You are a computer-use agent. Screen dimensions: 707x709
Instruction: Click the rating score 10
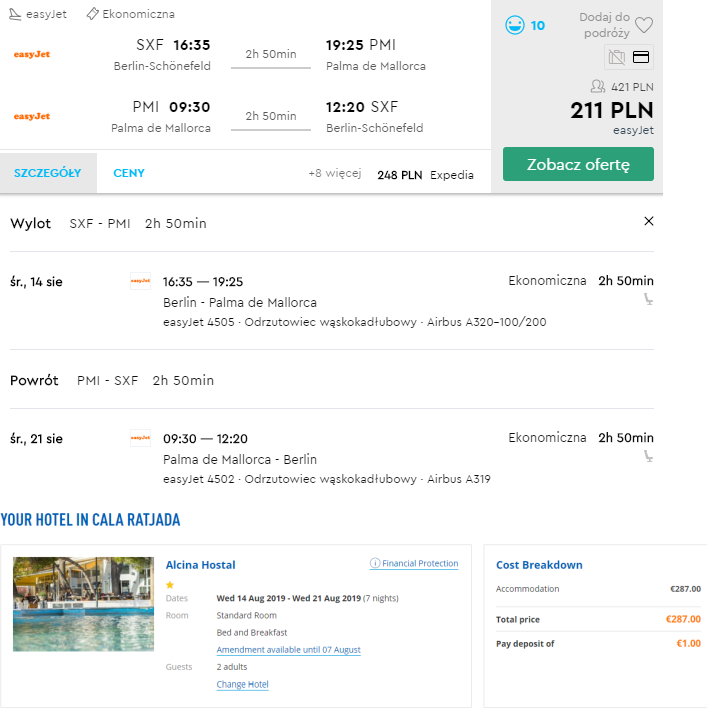tap(537, 26)
